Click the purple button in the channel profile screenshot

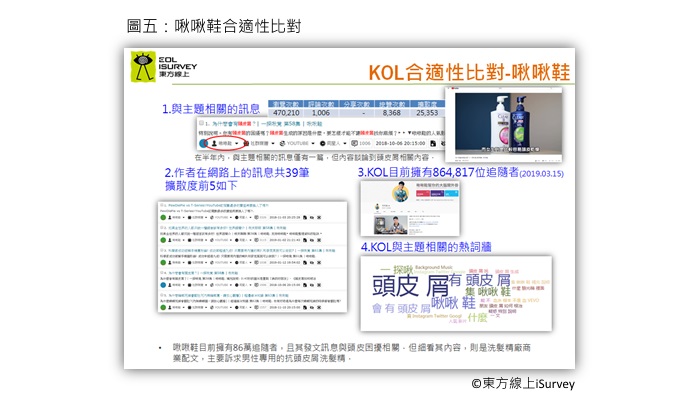pyautogui.click(x=438, y=193)
